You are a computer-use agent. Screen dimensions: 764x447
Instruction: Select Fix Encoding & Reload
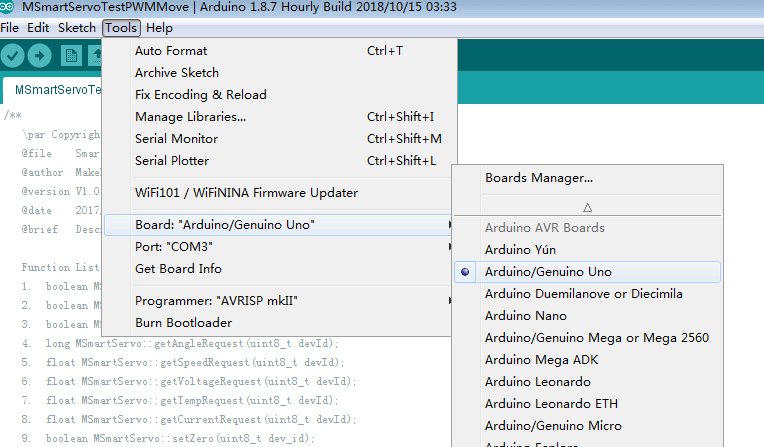(x=278, y=95)
